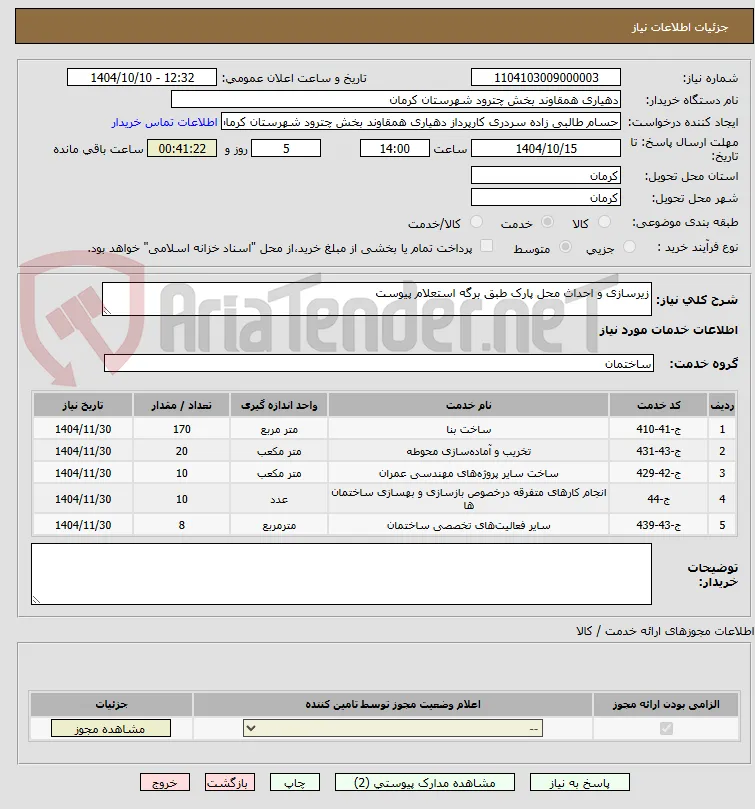Click the شرح کلی نیاز text area

pos(377,299)
